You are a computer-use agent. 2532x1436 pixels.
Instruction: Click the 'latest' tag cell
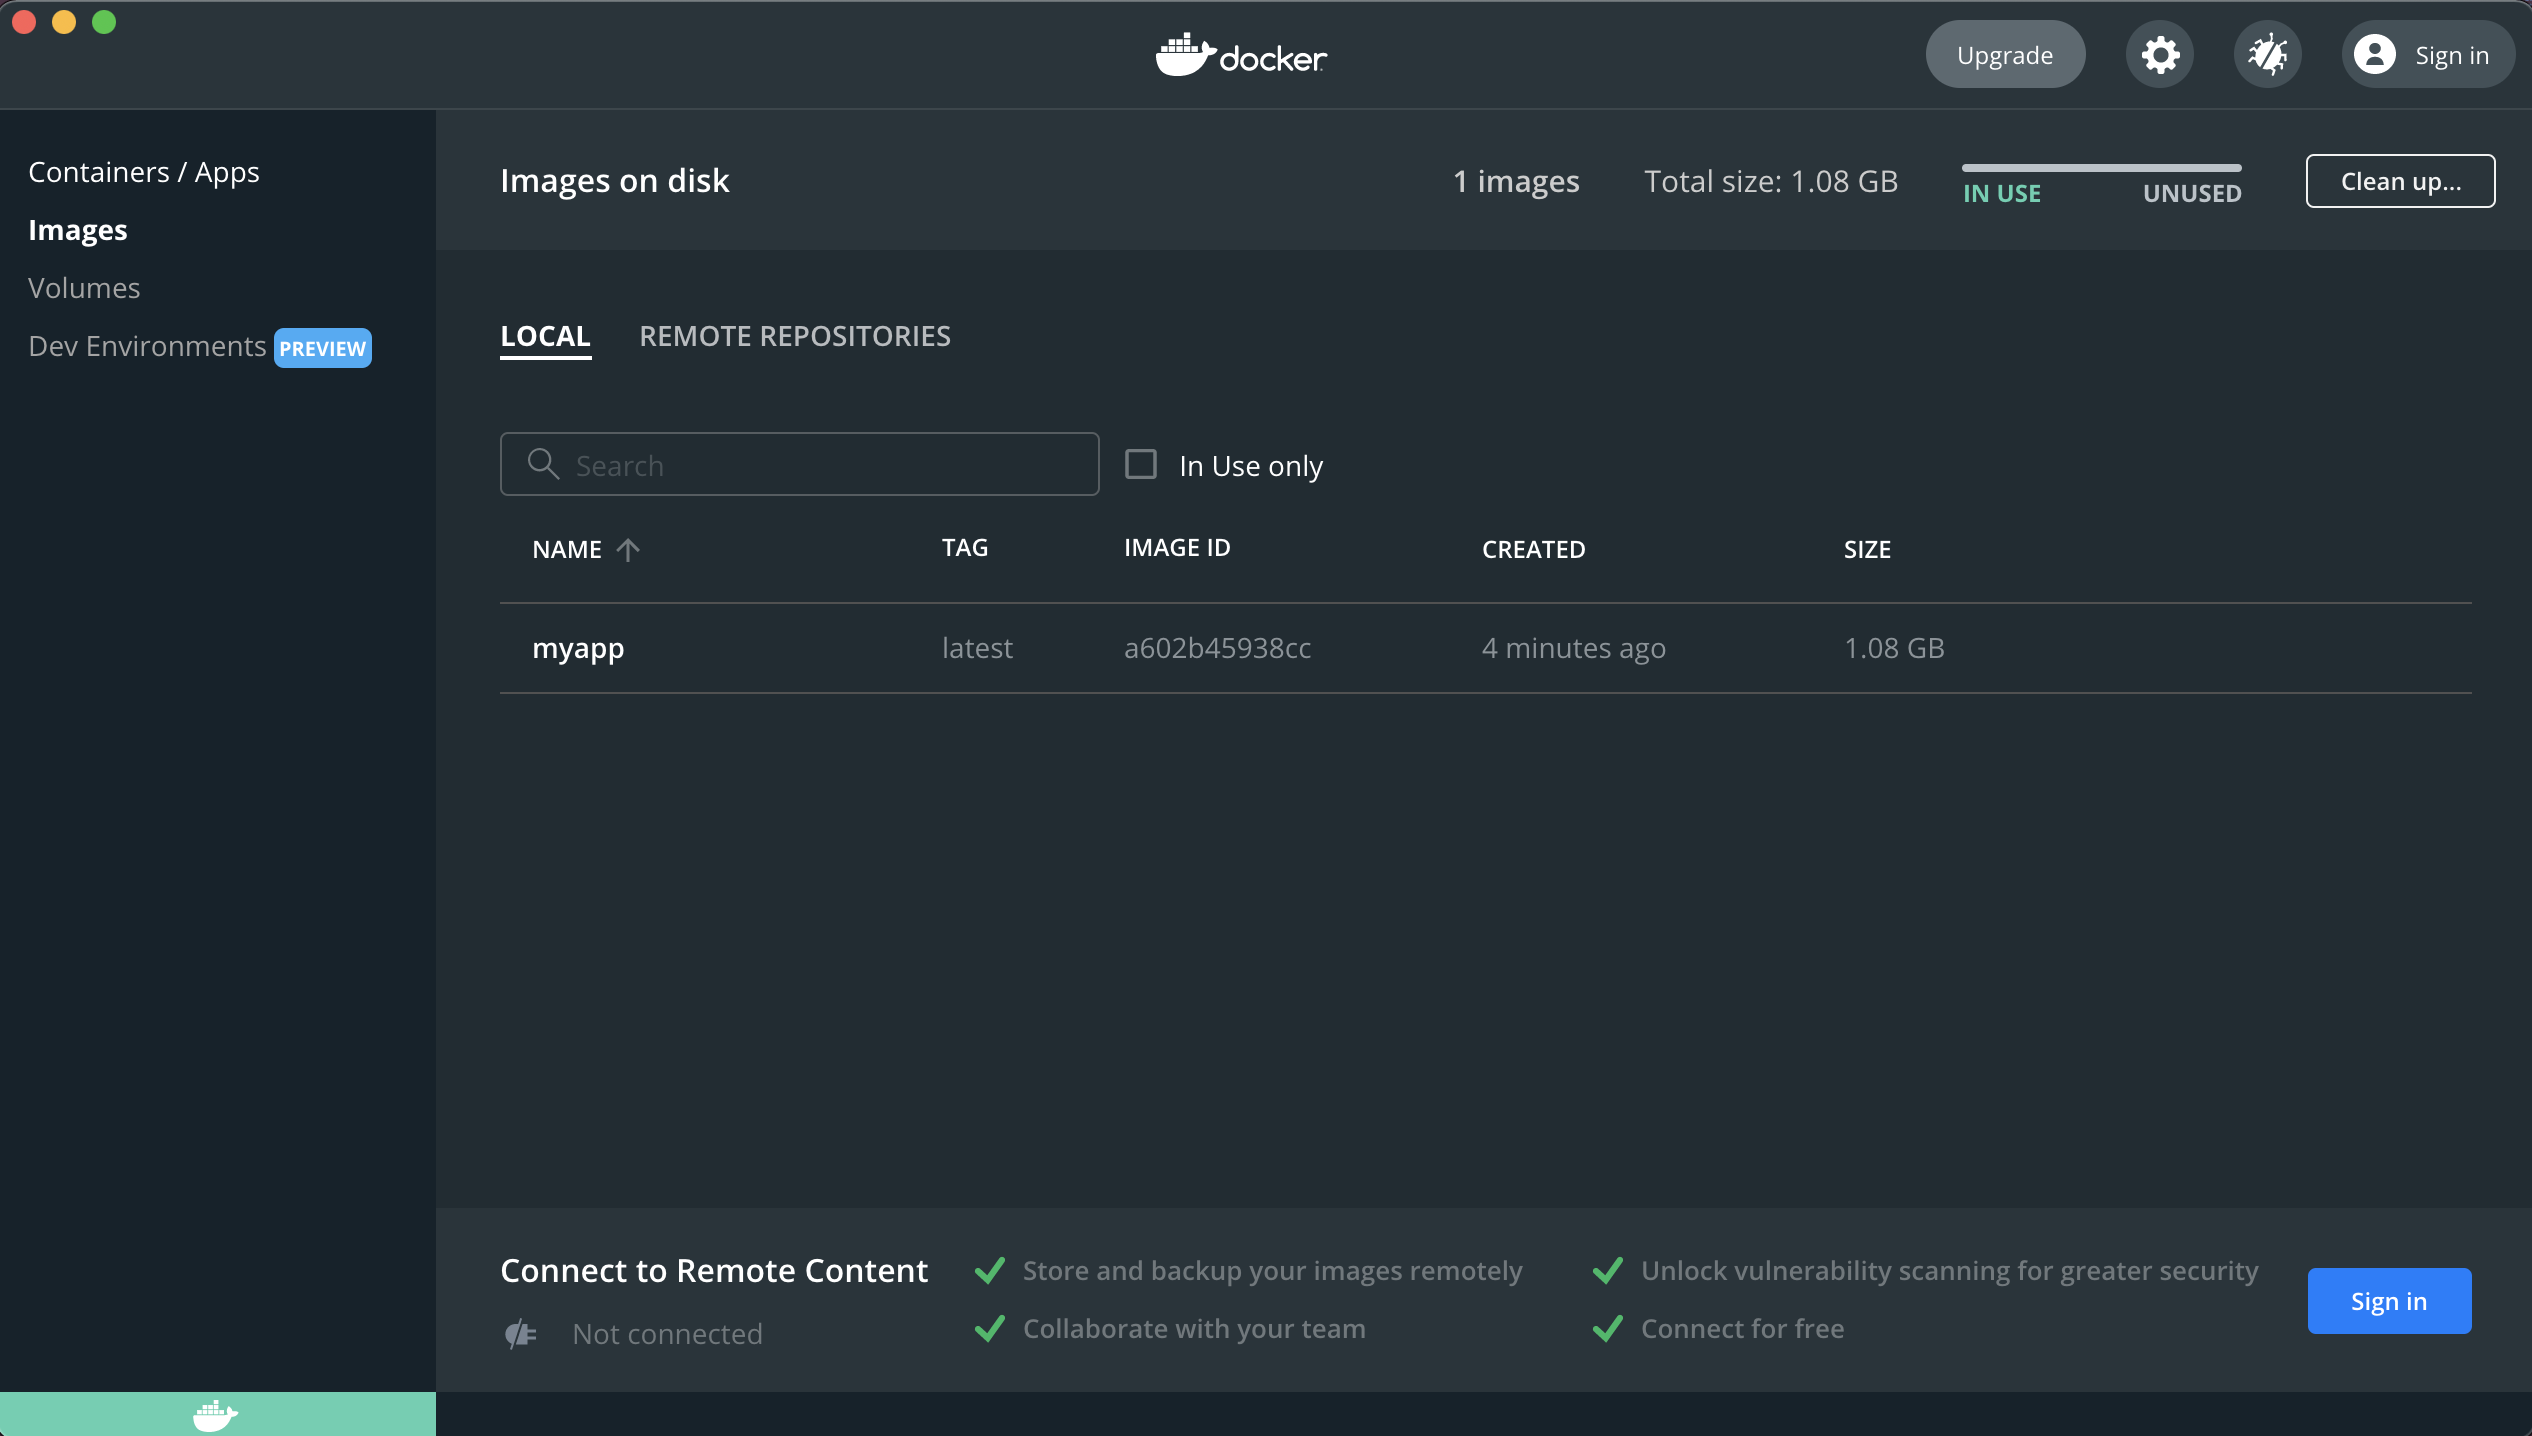[977, 648]
